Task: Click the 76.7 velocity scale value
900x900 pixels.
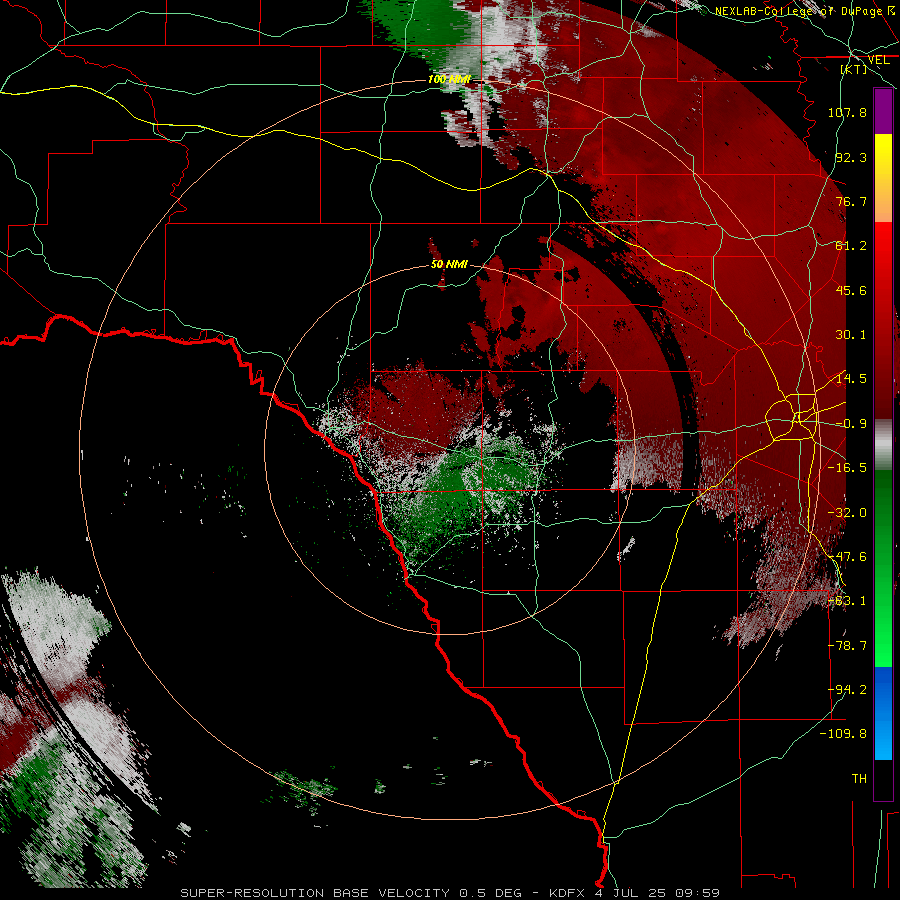Action: (851, 201)
